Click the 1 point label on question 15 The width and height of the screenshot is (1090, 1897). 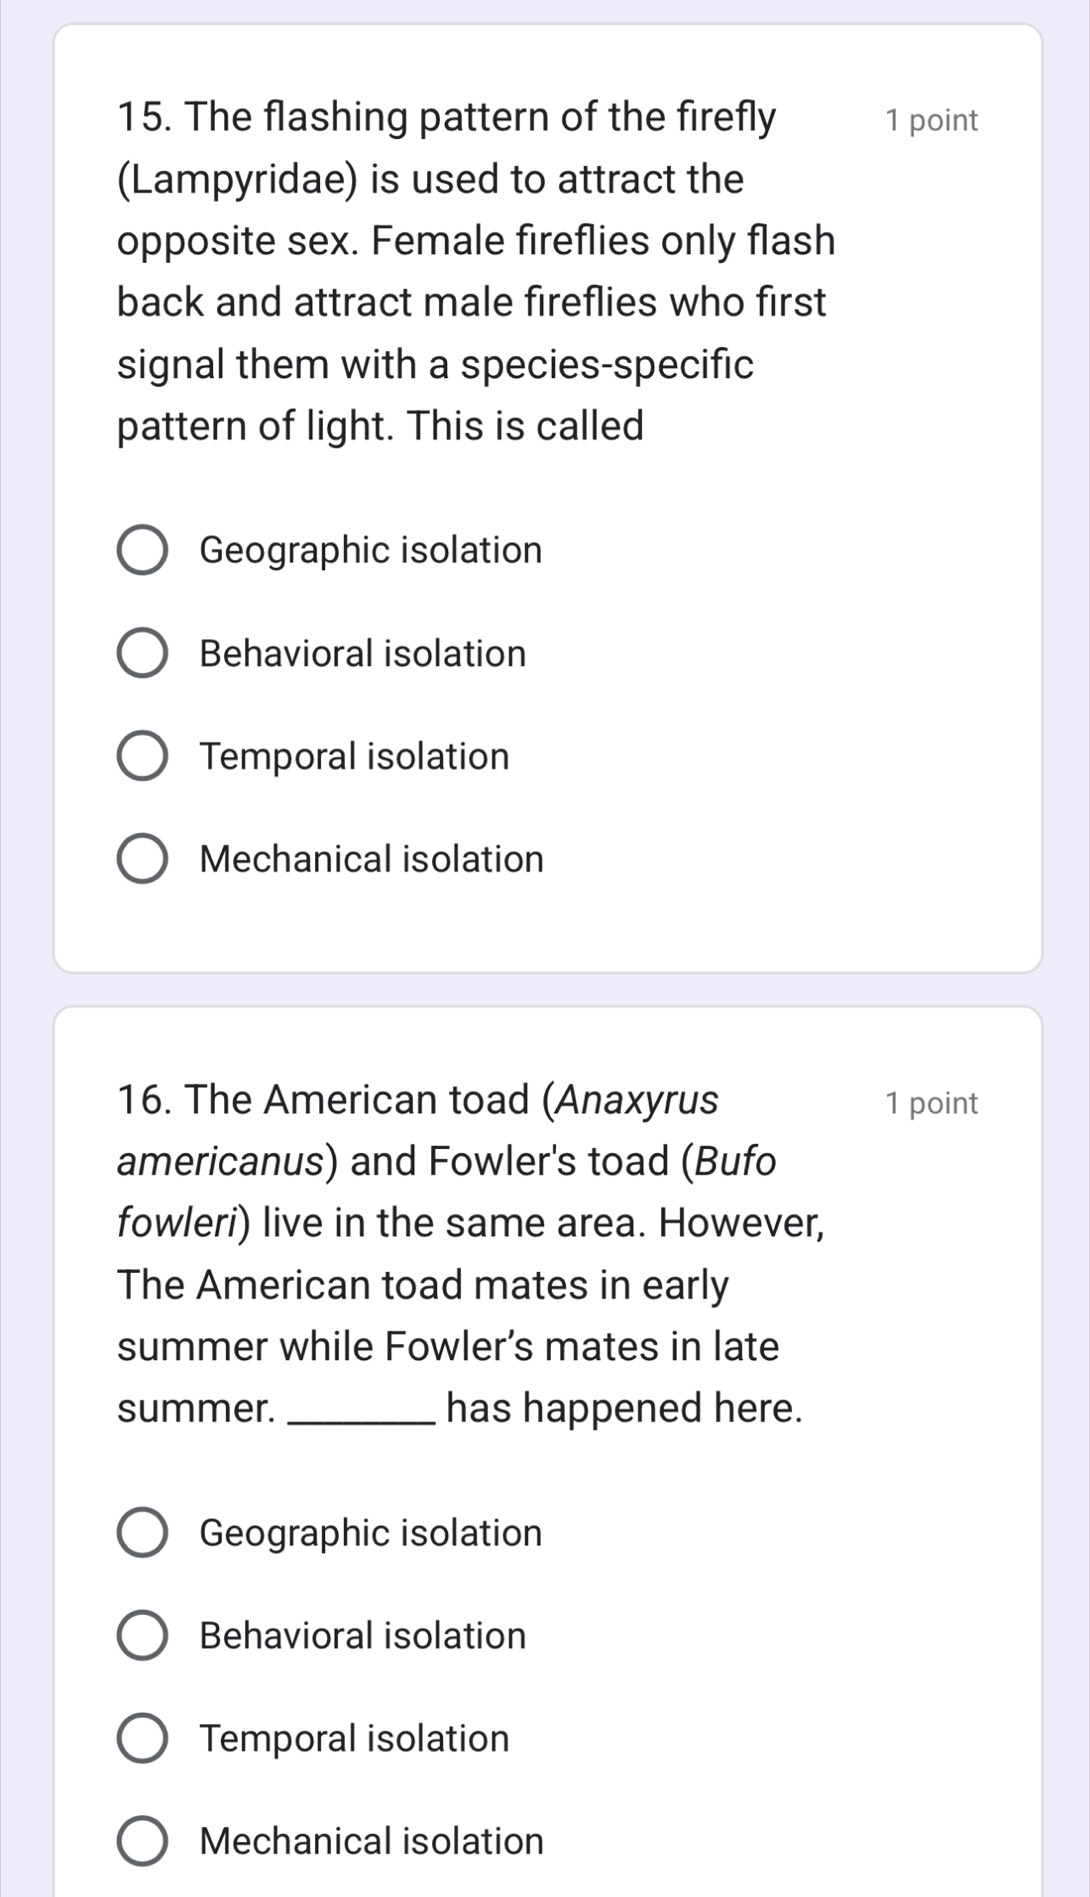(x=931, y=121)
